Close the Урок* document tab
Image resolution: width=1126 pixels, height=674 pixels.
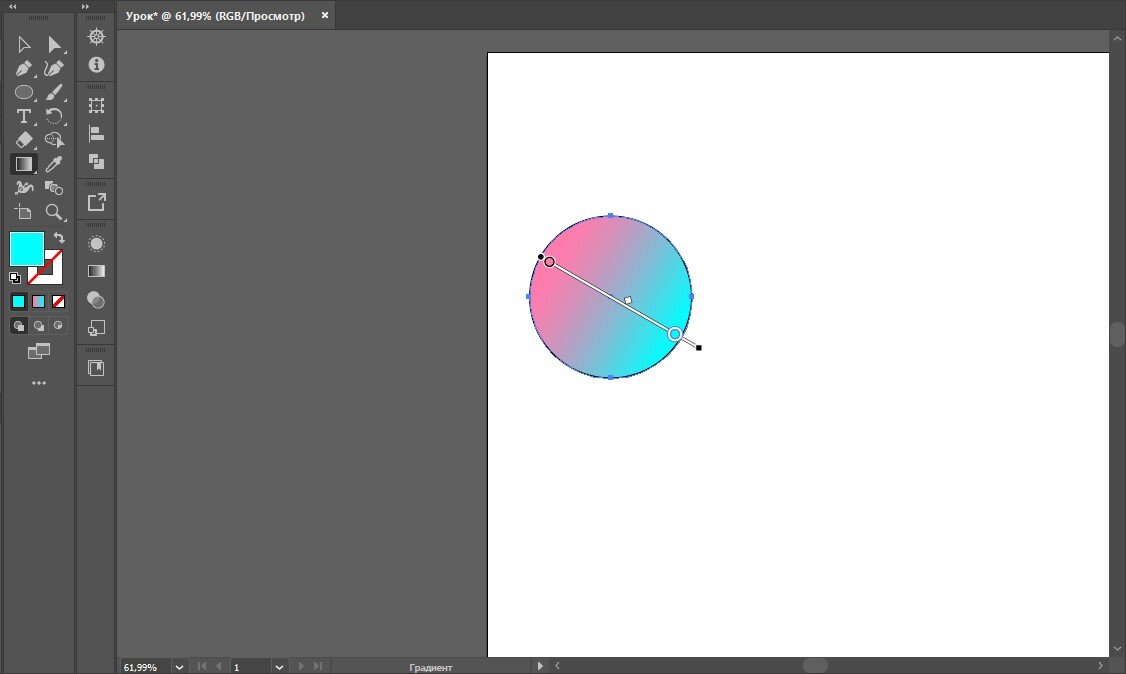click(x=325, y=15)
